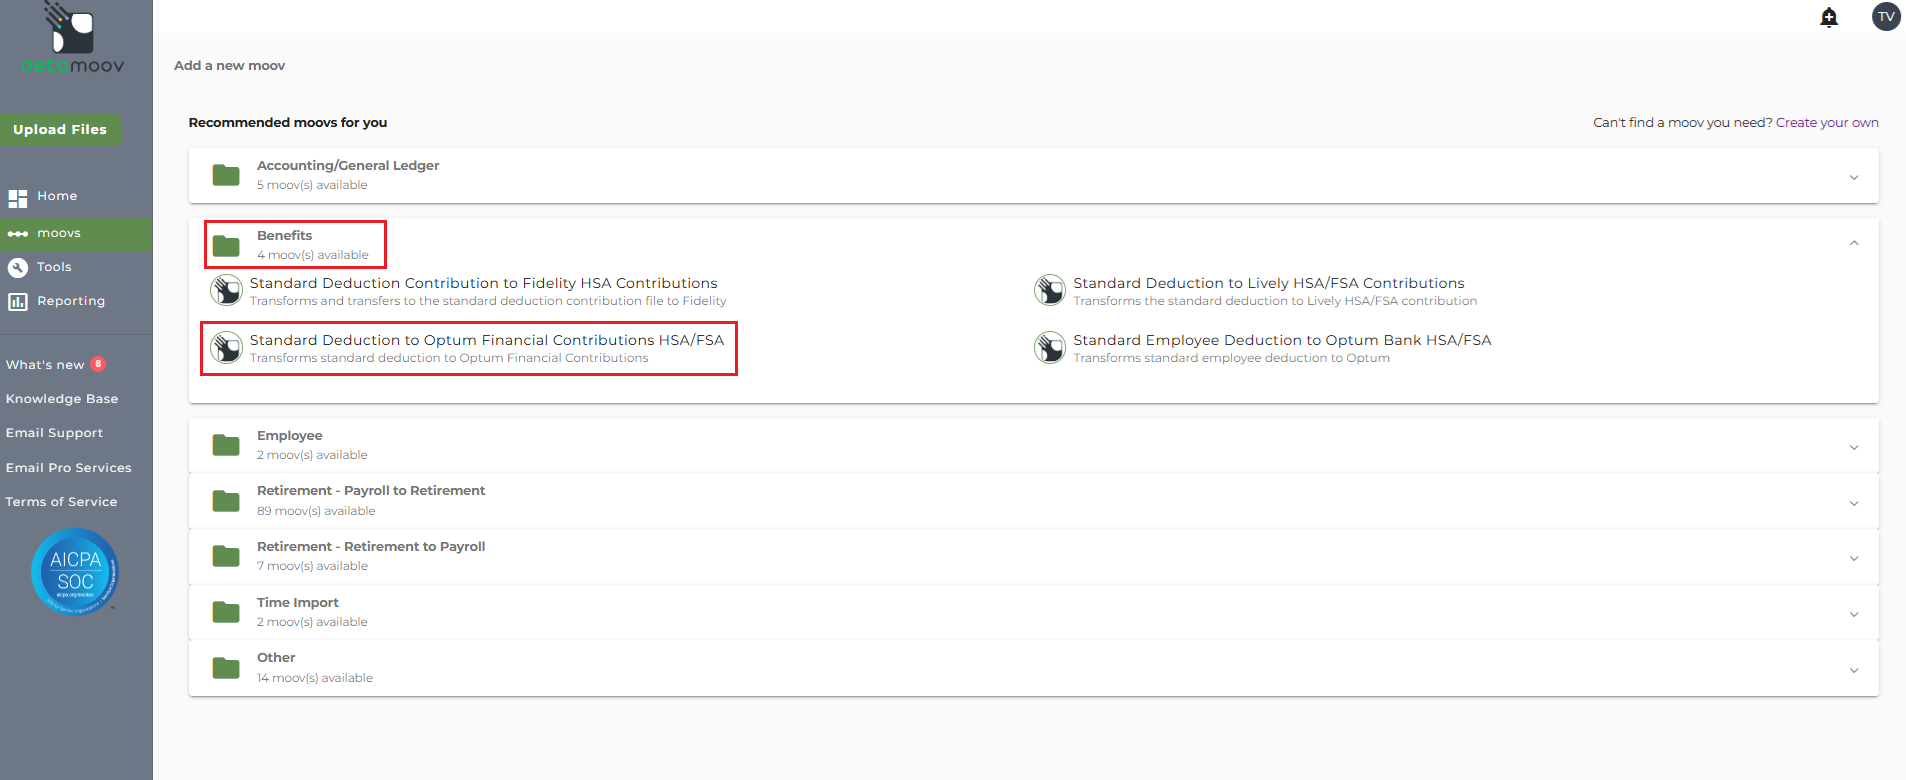This screenshot has height=780, width=1906.
Task: Open the Email Support link
Action: click(54, 433)
